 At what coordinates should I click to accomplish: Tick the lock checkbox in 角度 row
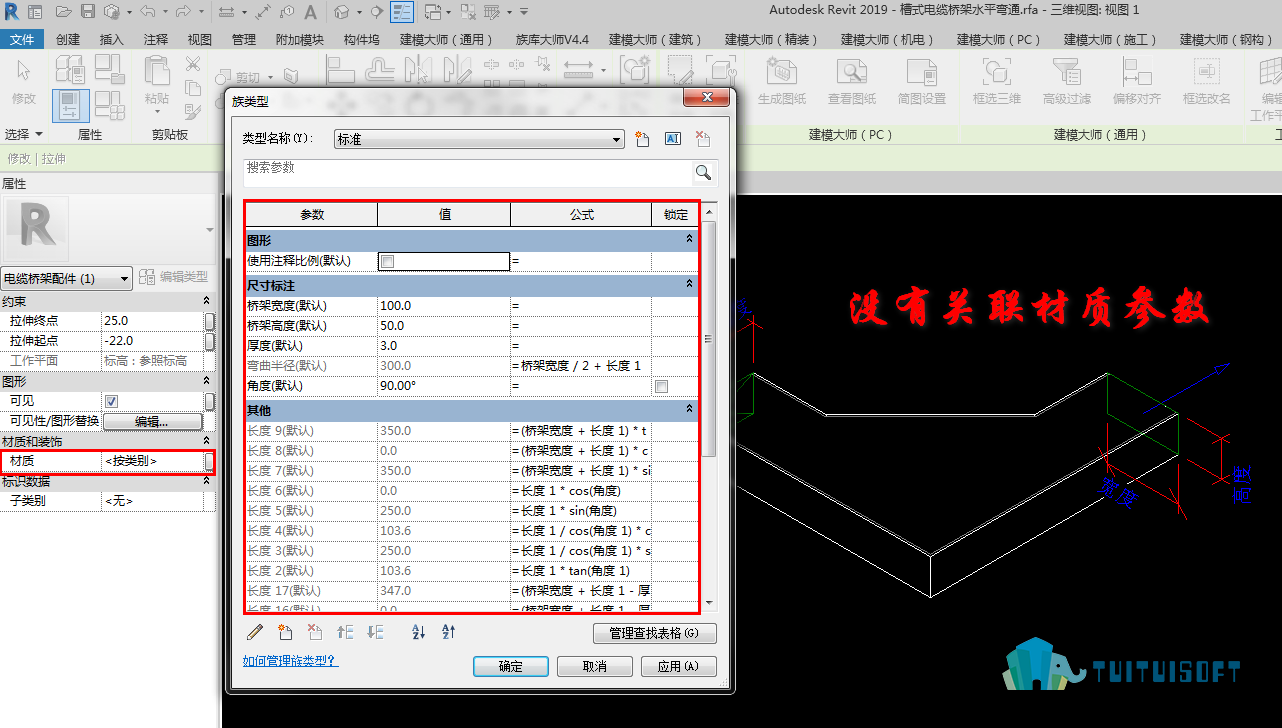click(x=661, y=386)
